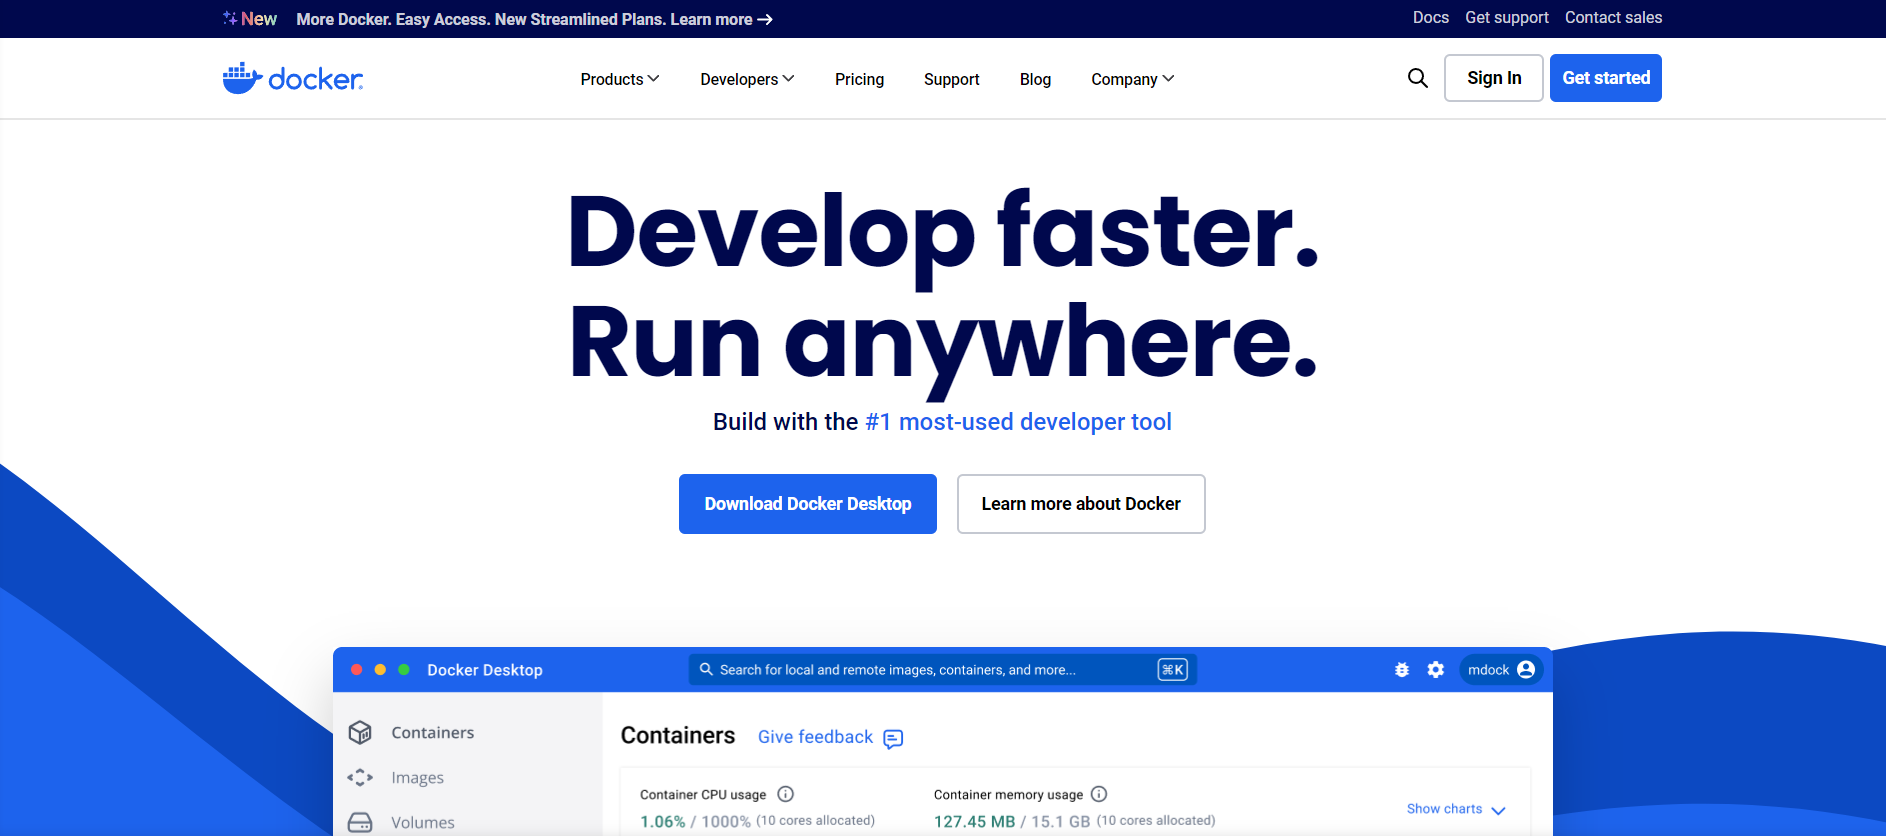Expand the Company menu

(1132, 79)
